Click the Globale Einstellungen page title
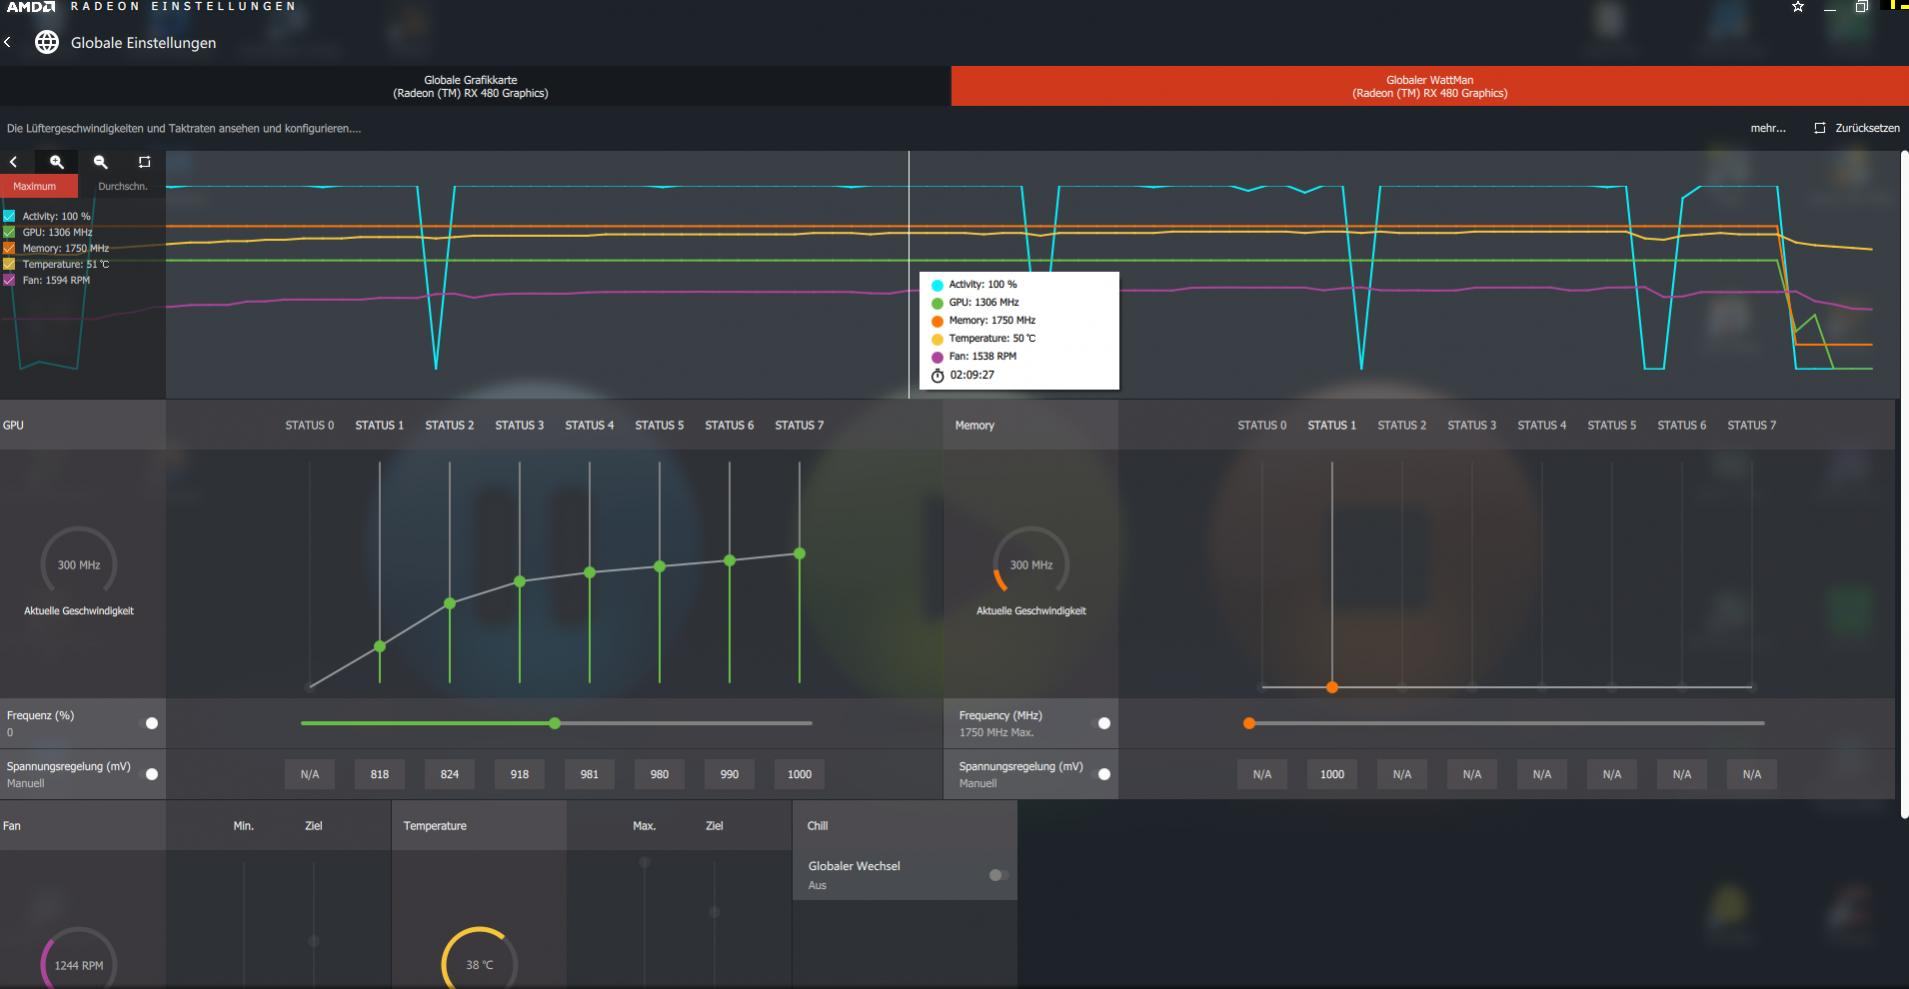1909x989 pixels. click(x=143, y=43)
